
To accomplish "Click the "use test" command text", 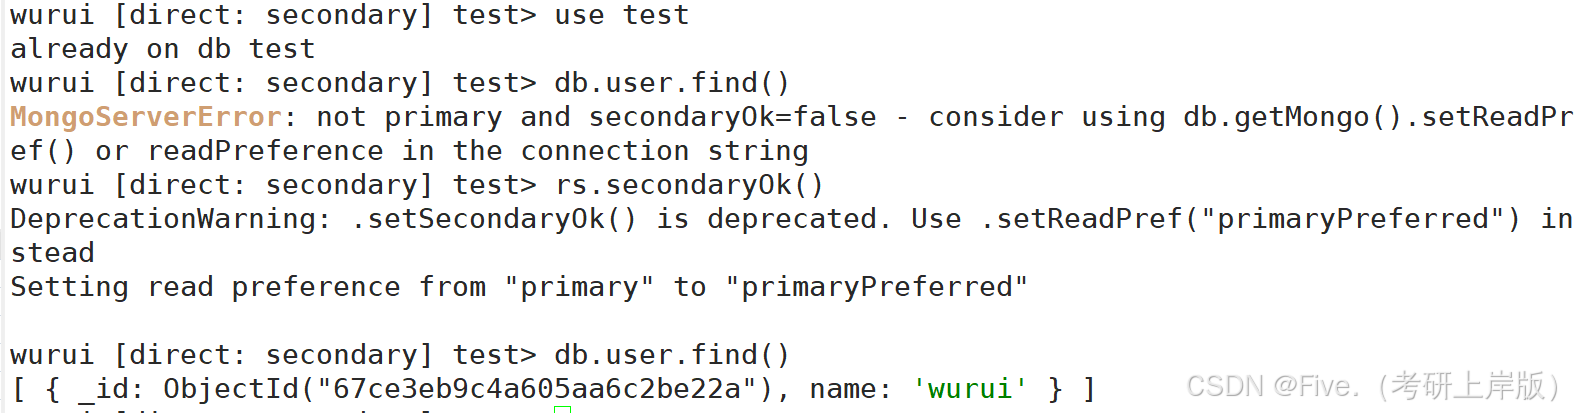I will click(x=621, y=15).
